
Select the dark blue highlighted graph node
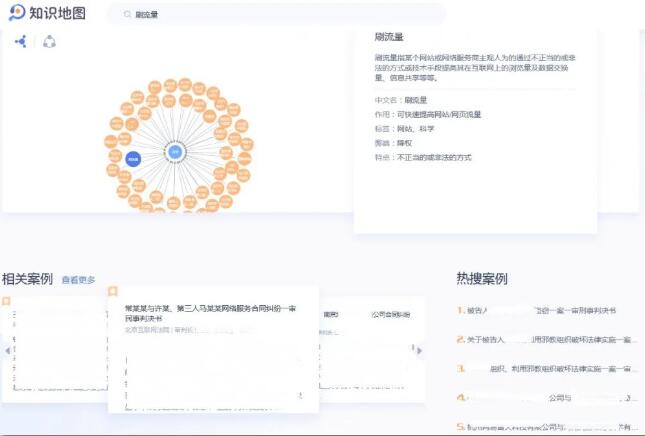click(133, 159)
